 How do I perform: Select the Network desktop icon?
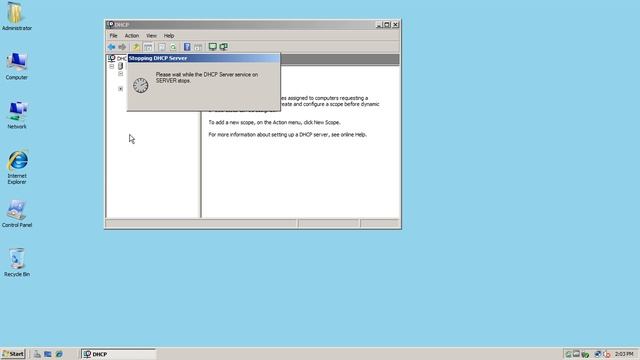[x=17, y=115]
